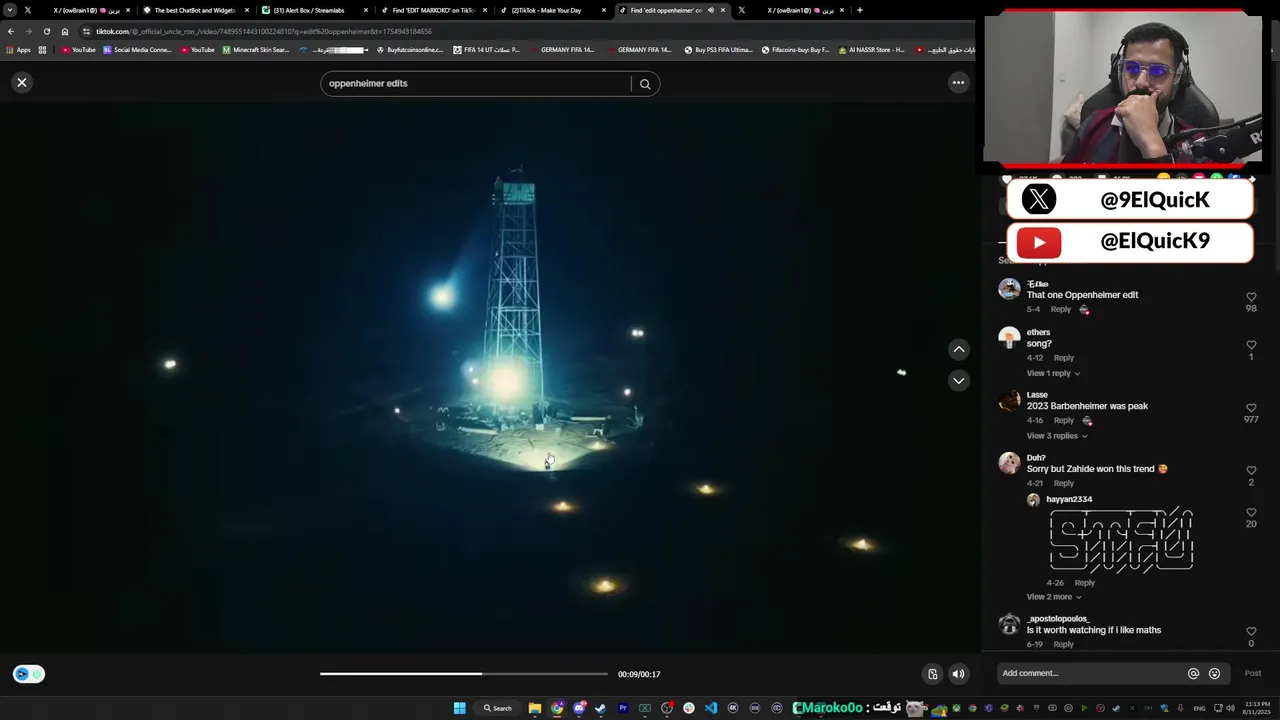Open the Apps bookmark shortcut
The width and height of the screenshot is (1280, 720).
19,50
